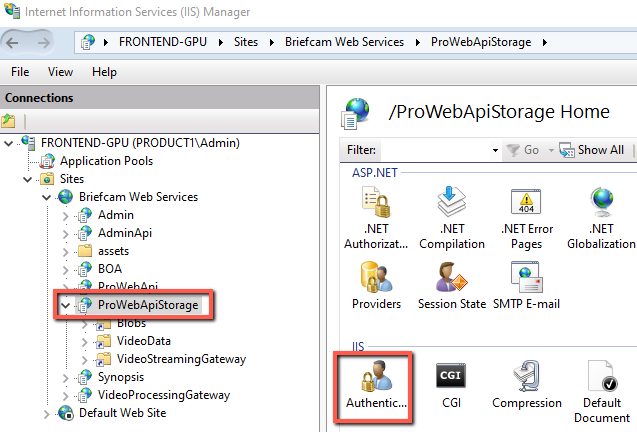Viewport: 637px width, 432px height.
Task: Select the assets folder node
Action: tap(113, 251)
